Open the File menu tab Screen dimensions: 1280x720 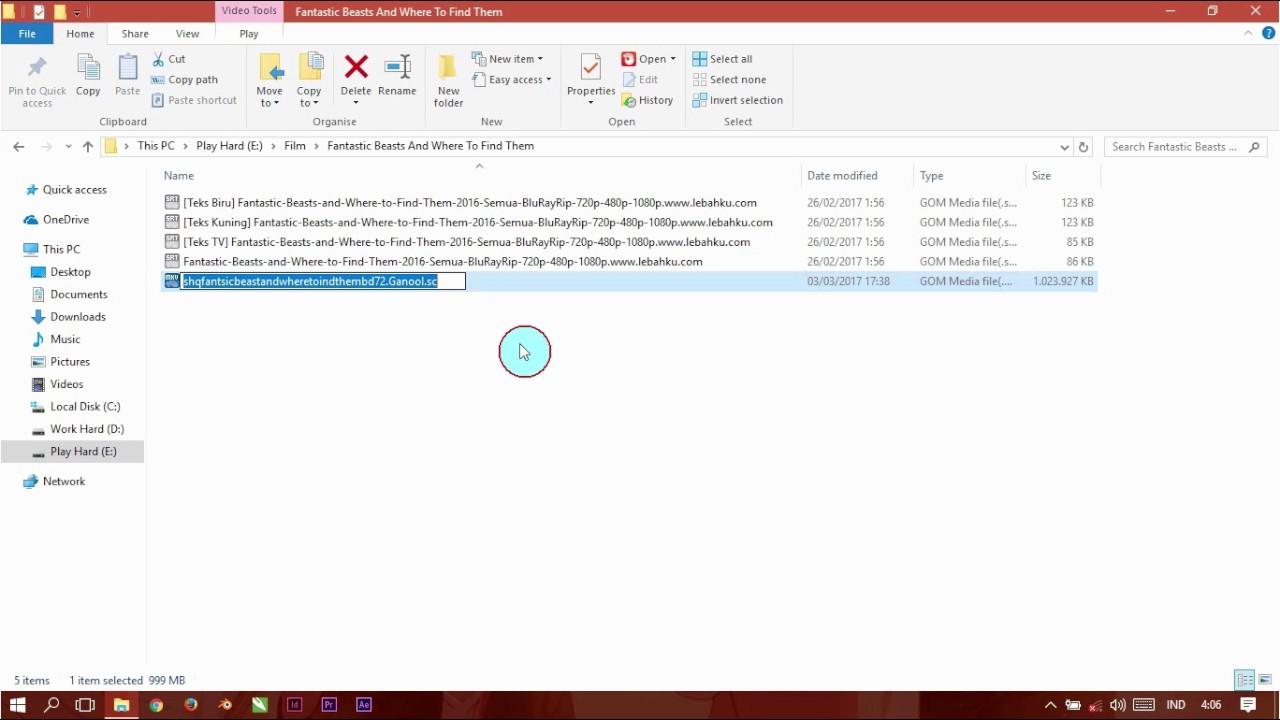pos(27,33)
